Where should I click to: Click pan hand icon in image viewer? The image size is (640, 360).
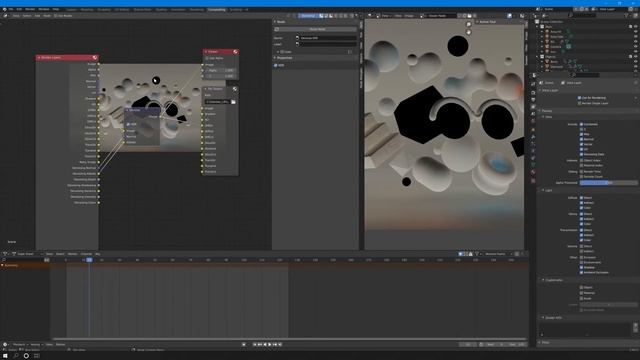[469, 32]
